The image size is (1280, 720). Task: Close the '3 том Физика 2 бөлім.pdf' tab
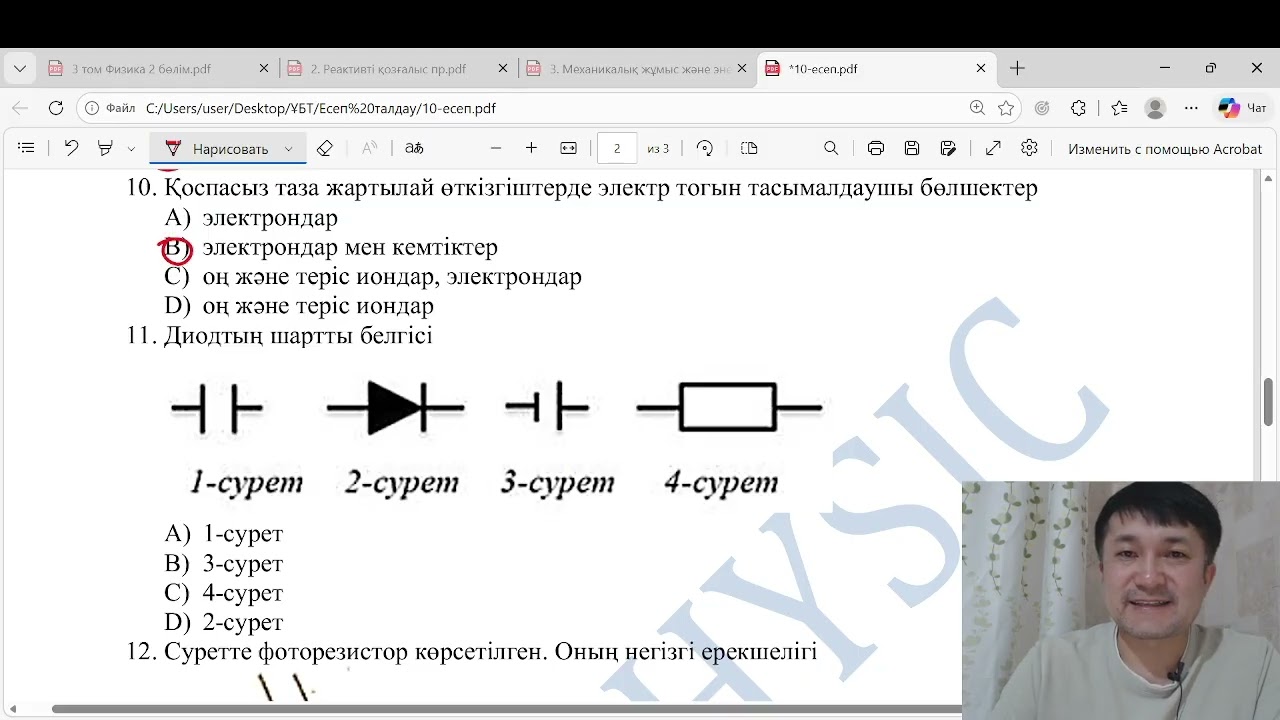(x=264, y=69)
